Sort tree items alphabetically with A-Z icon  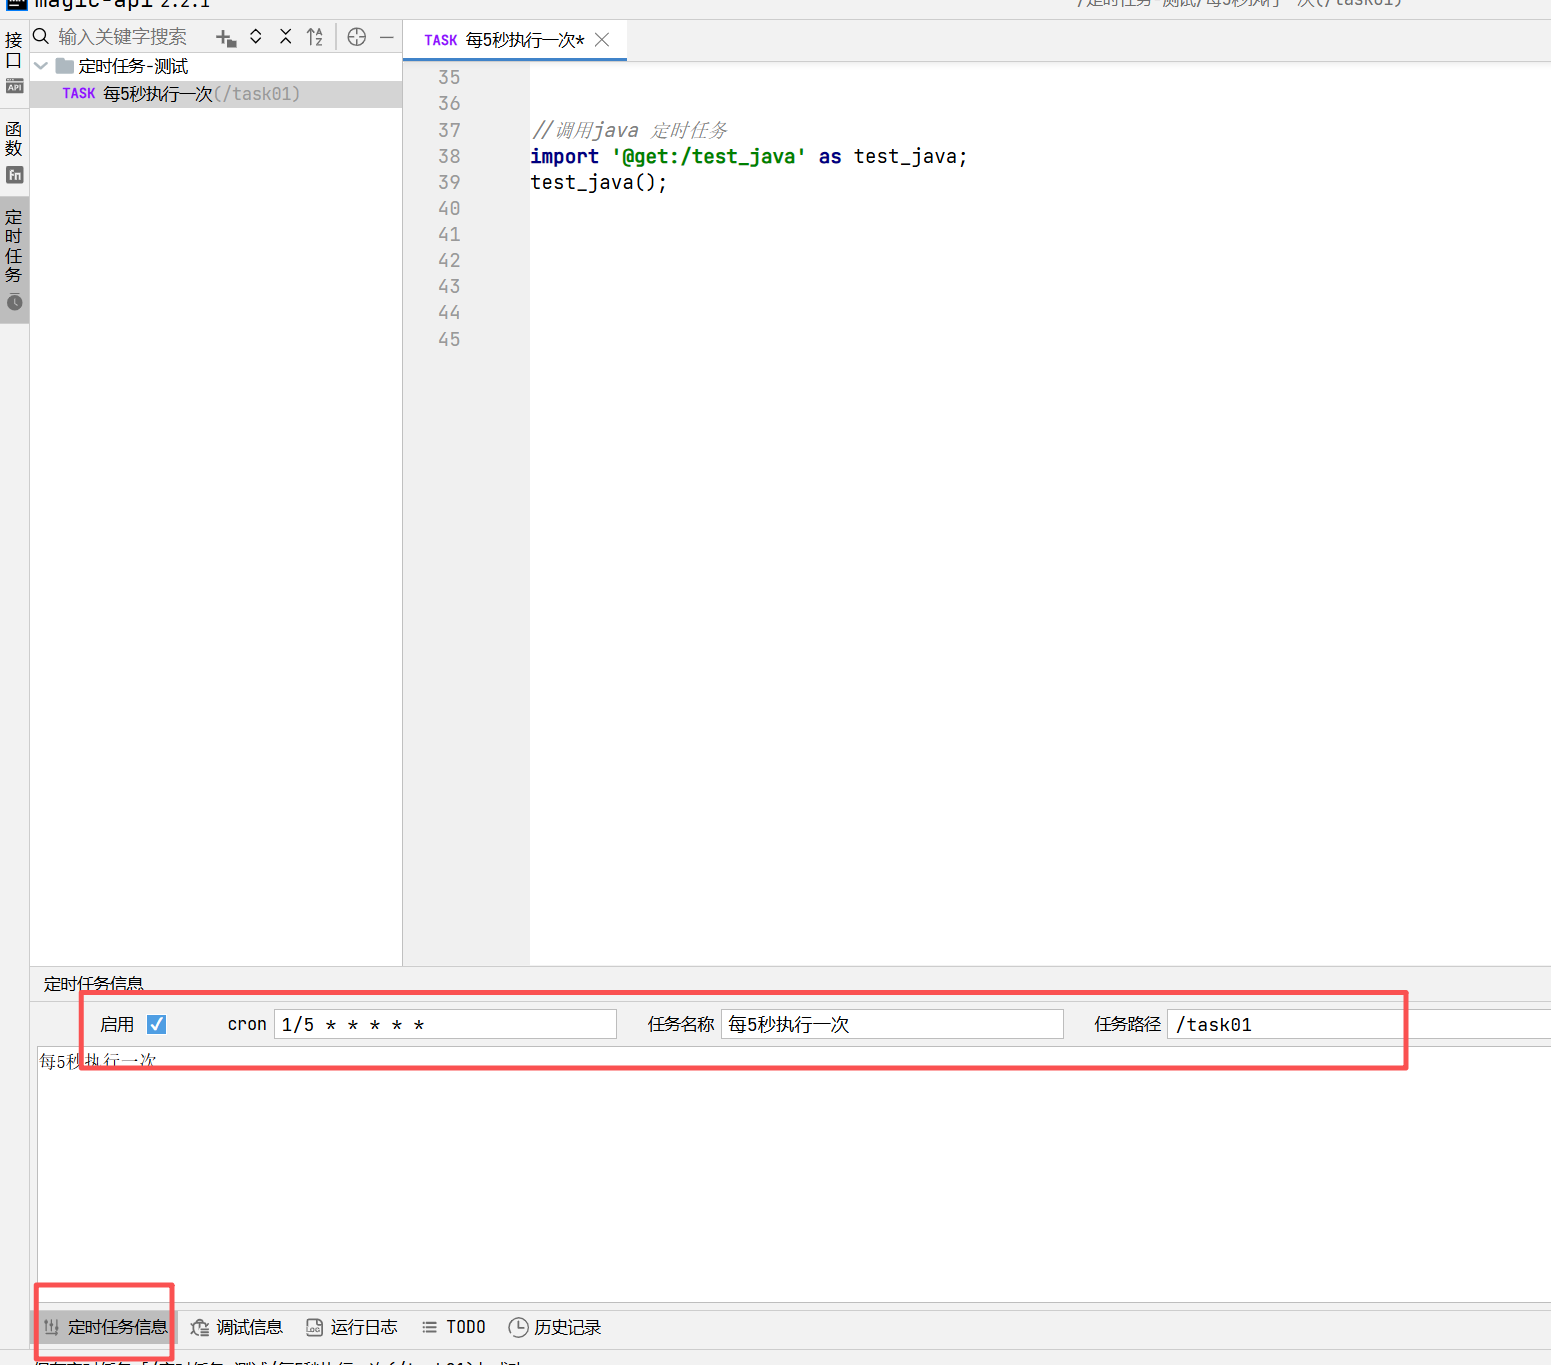315,37
